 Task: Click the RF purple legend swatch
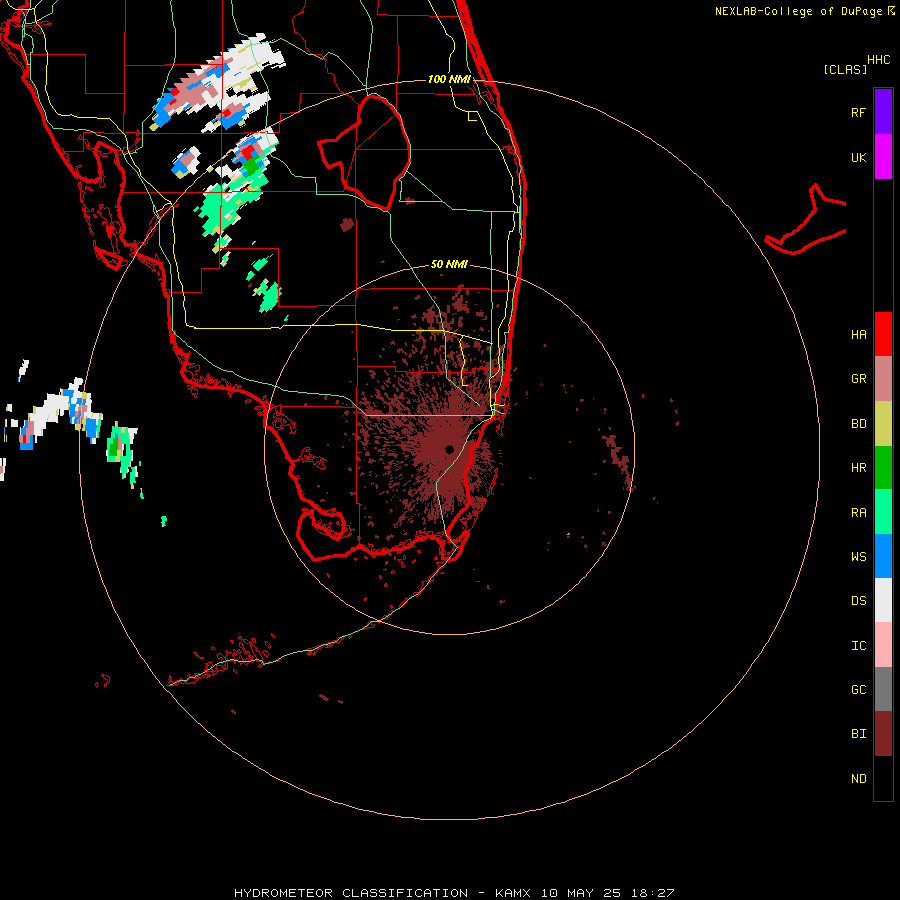883,111
